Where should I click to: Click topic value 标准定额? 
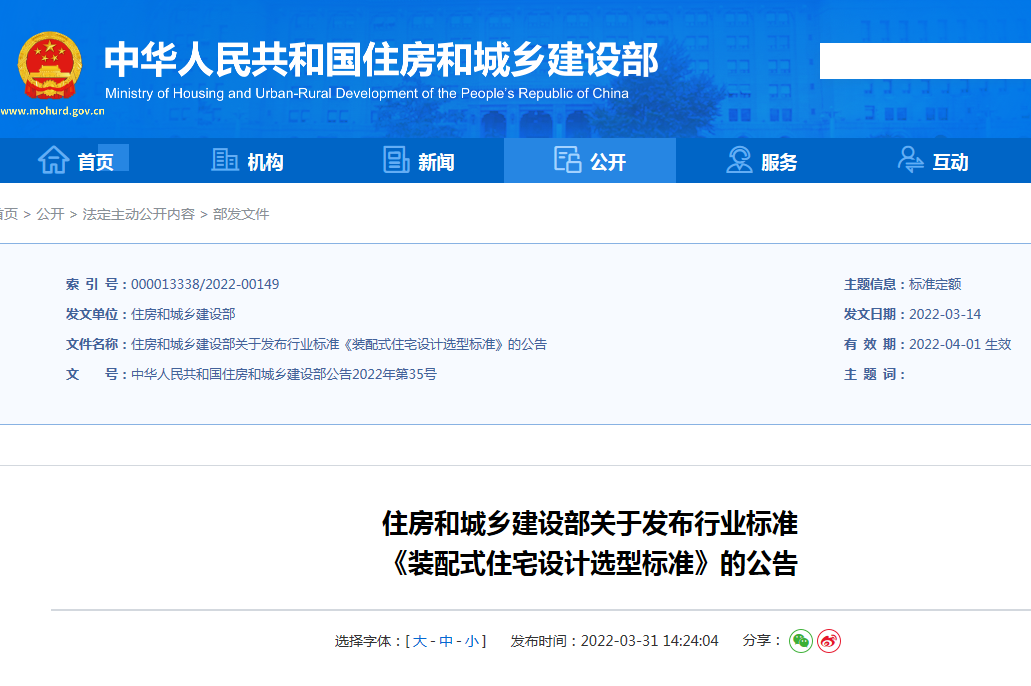[935, 284]
